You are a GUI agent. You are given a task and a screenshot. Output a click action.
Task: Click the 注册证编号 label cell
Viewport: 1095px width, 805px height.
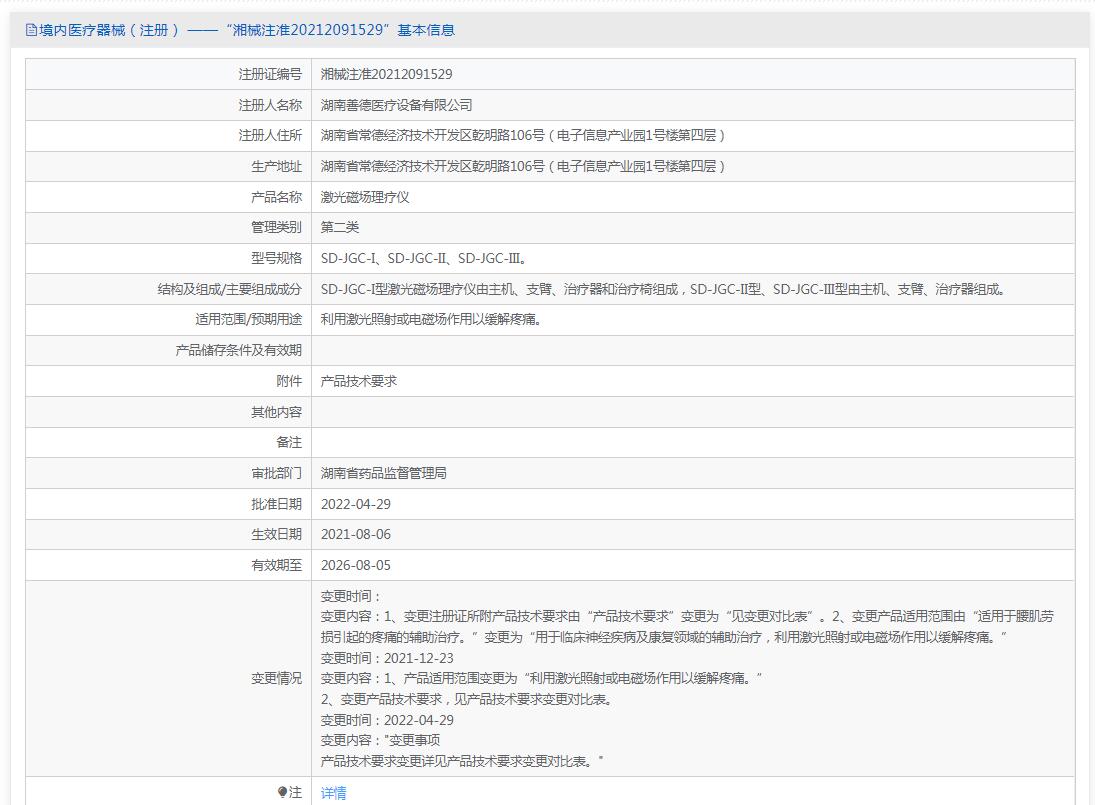point(168,74)
